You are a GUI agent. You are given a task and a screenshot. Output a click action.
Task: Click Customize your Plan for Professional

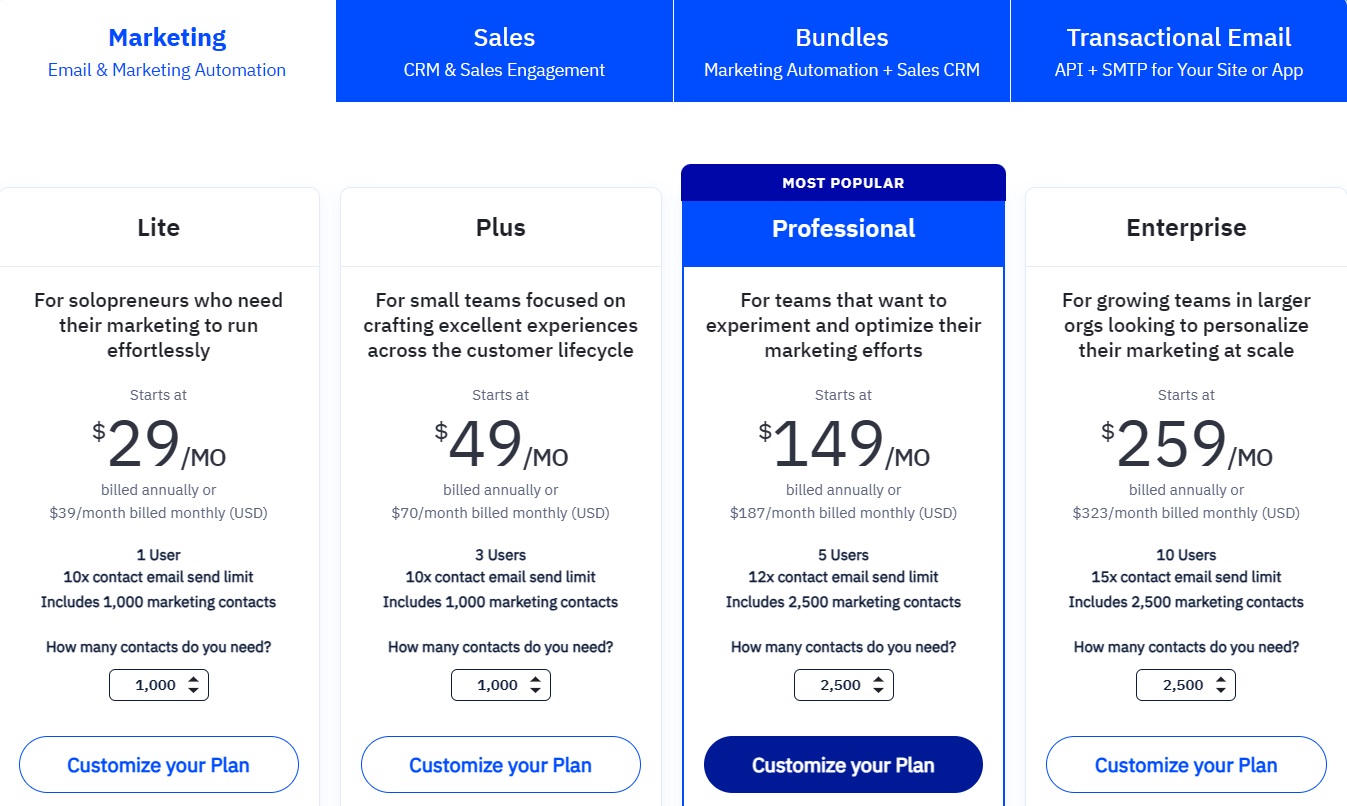click(x=844, y=765)
